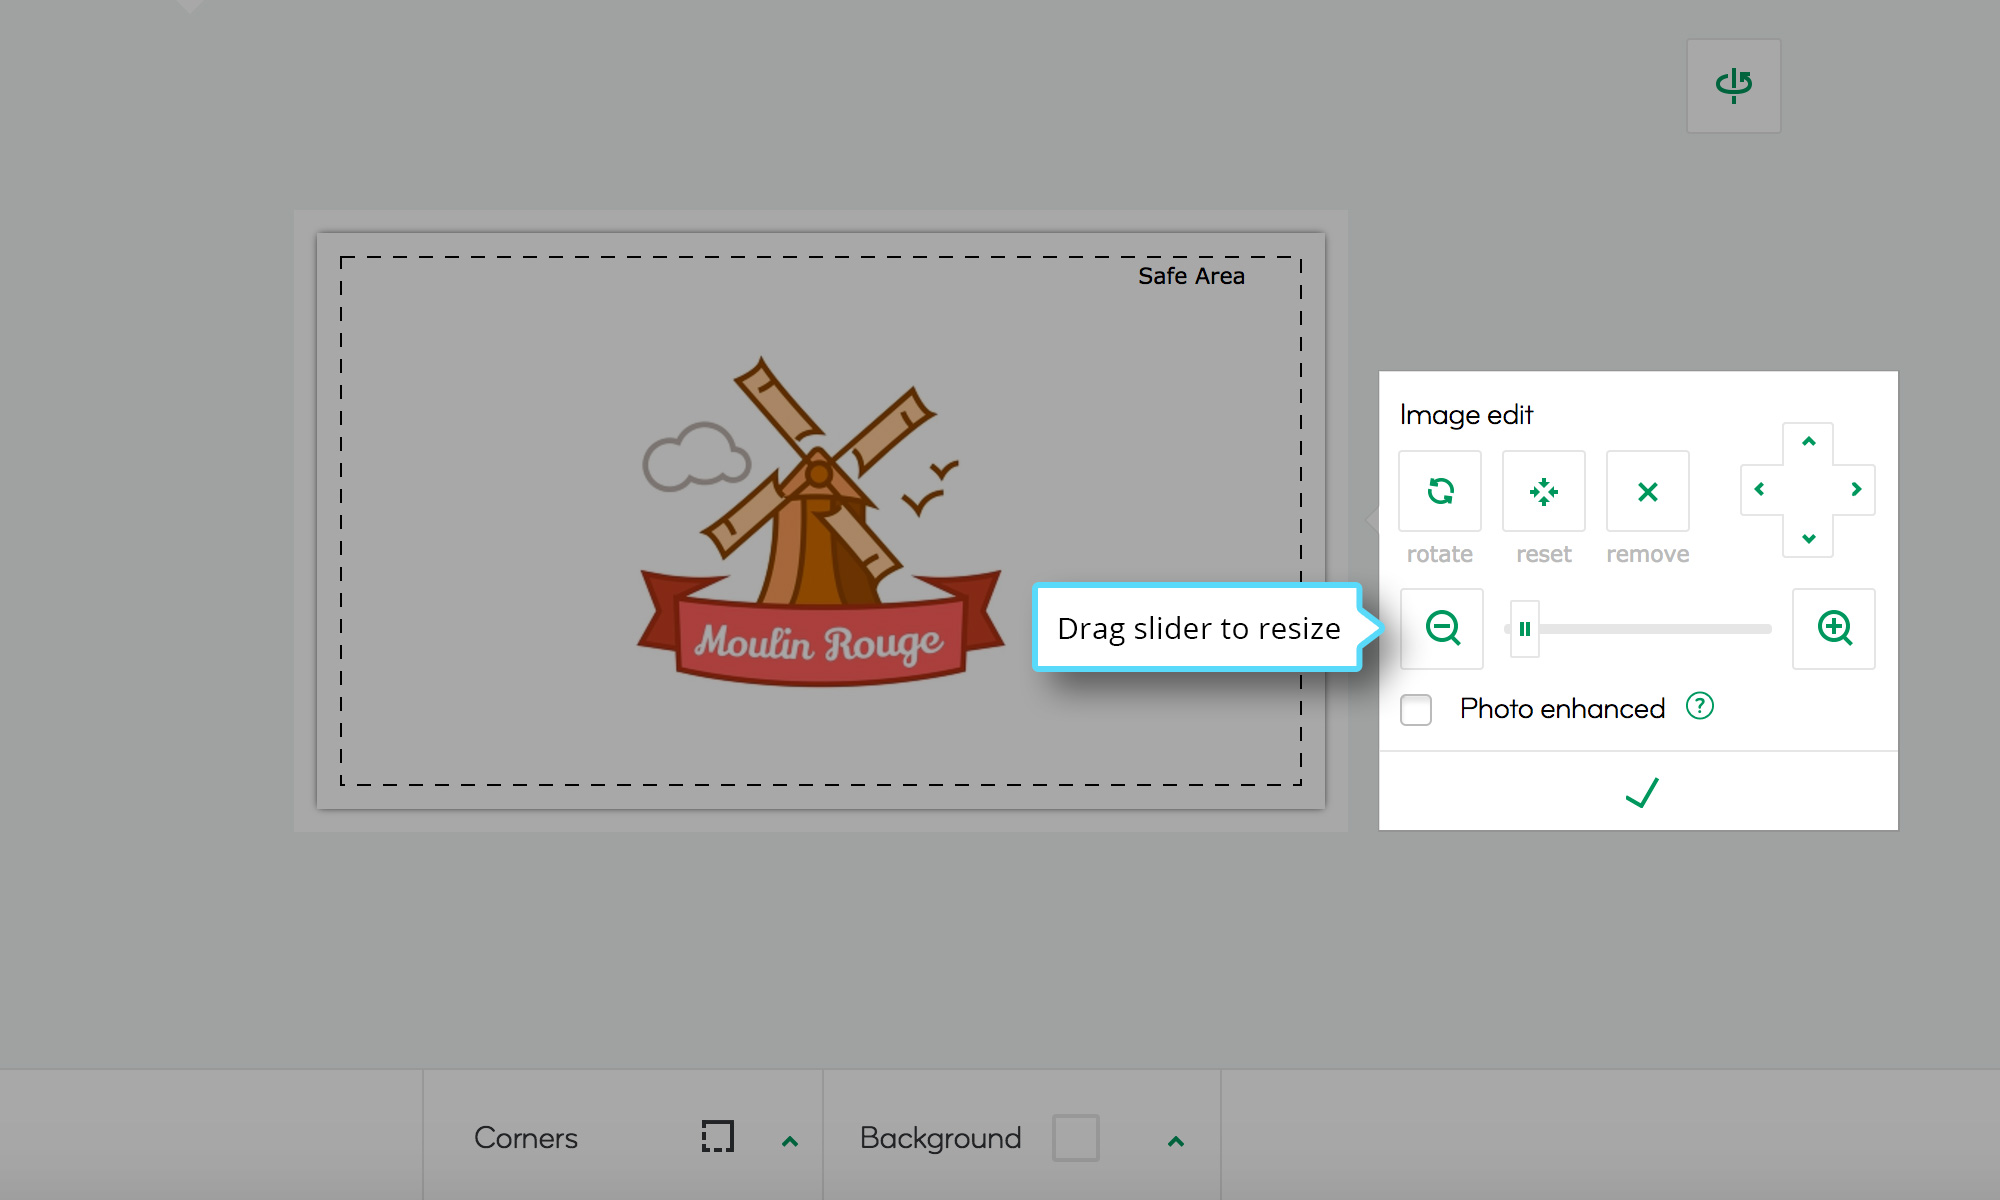
Task: Click the Corners dashed-square icon
Action: 718,1137
